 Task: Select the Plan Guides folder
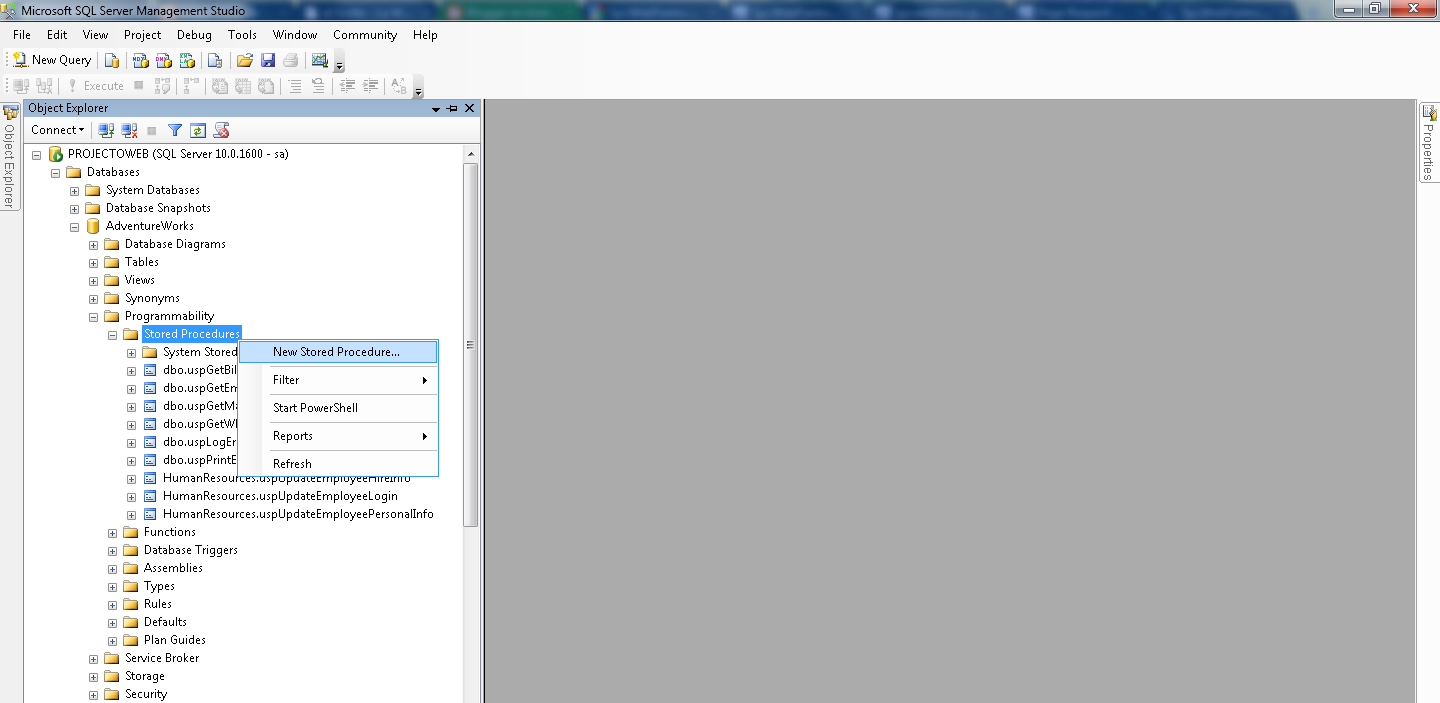[x=175, y=640]
